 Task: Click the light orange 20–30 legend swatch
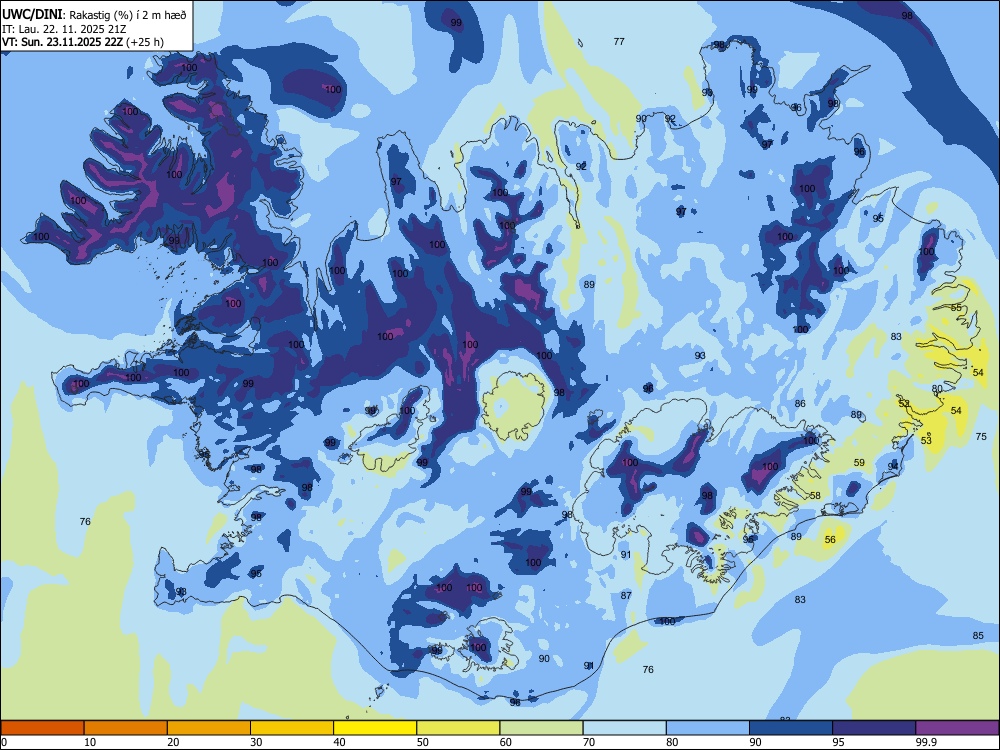(x=209, y=728)
